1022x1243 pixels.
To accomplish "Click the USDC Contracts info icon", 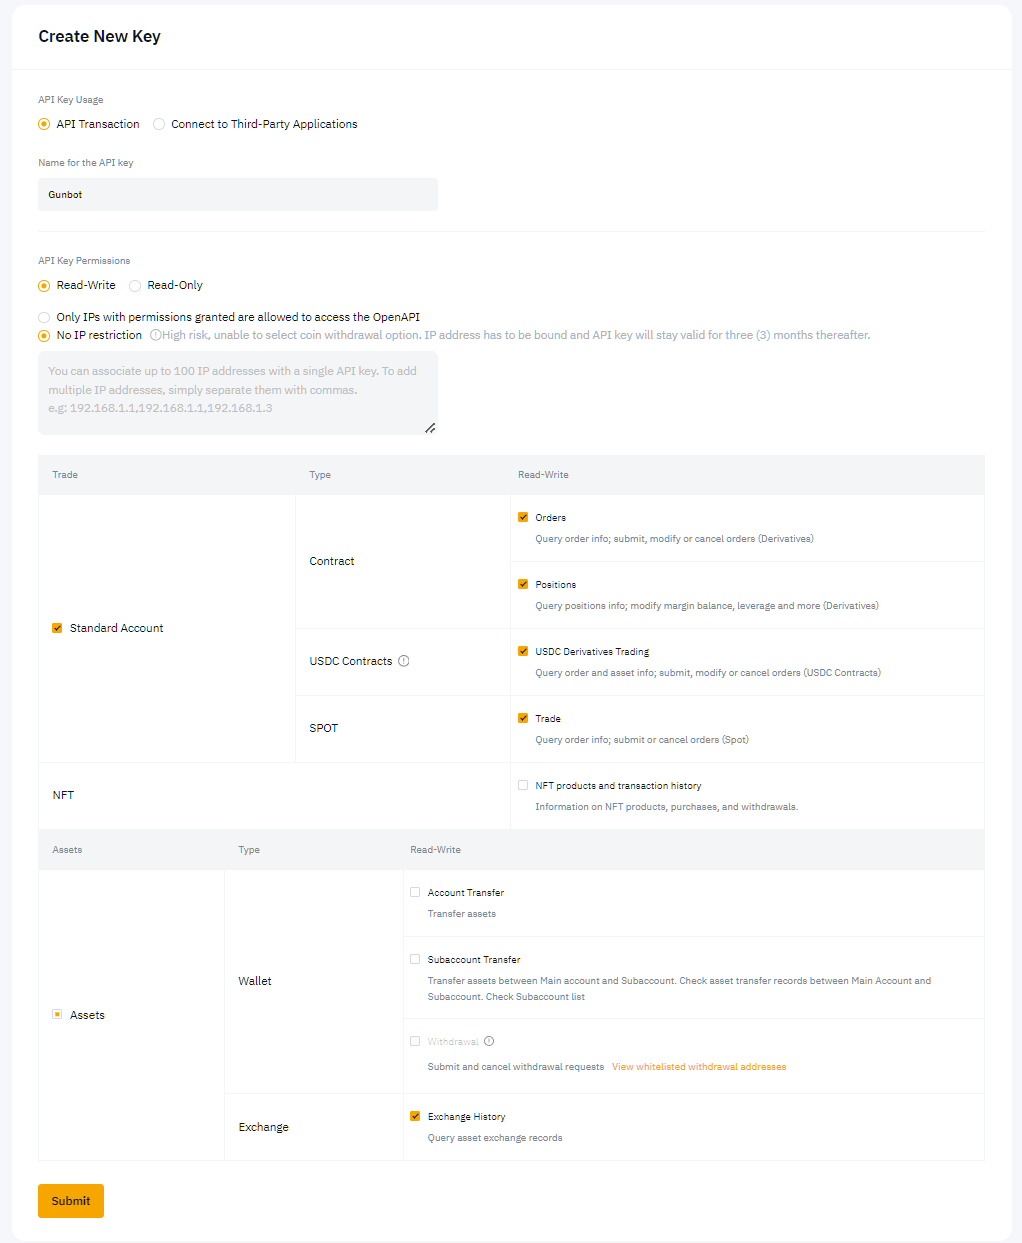I will pos(404,661).
